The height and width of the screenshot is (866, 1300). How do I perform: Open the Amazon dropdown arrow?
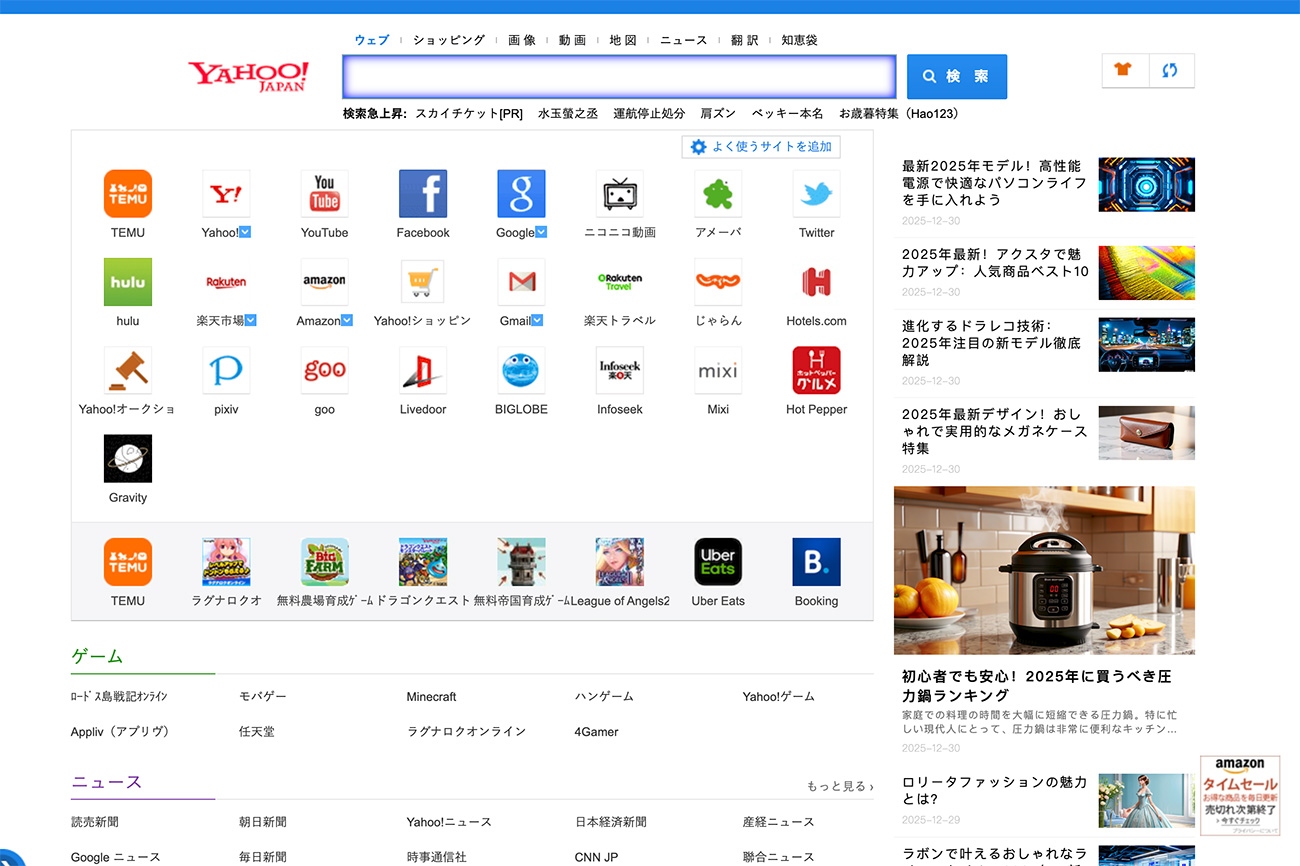347,321
